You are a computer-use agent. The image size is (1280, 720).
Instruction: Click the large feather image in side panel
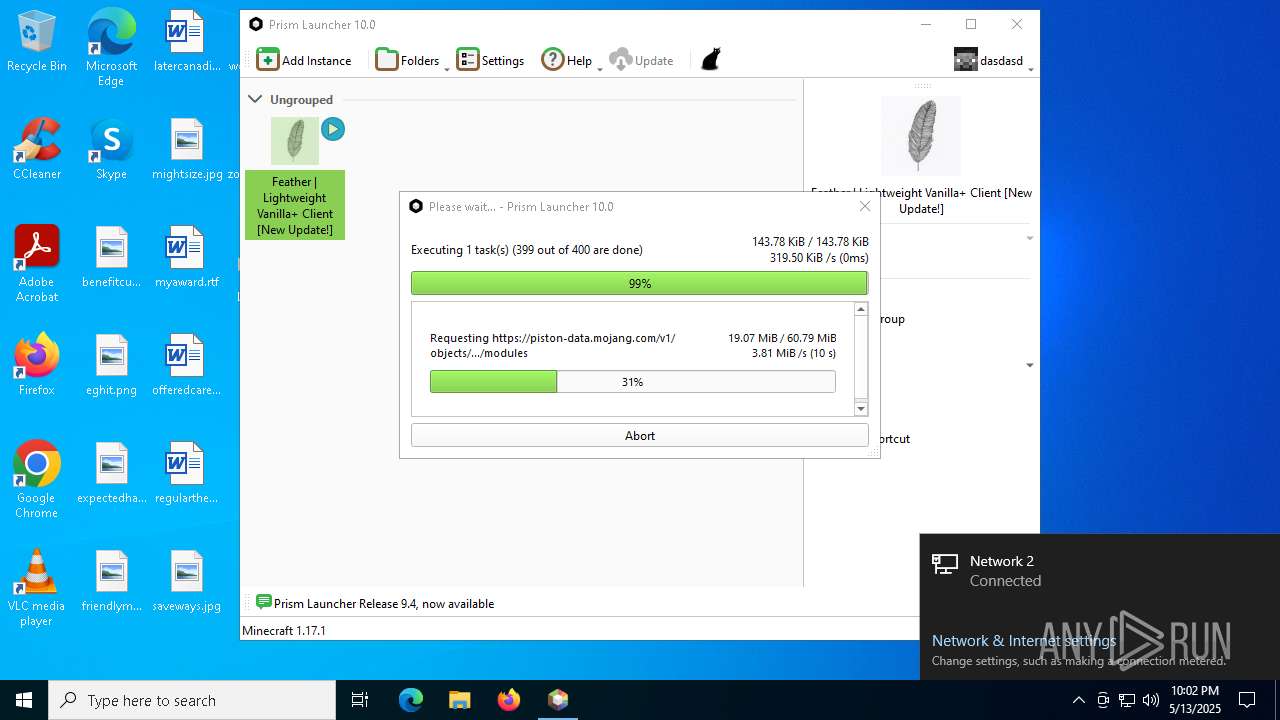click(x=921, y=136)
